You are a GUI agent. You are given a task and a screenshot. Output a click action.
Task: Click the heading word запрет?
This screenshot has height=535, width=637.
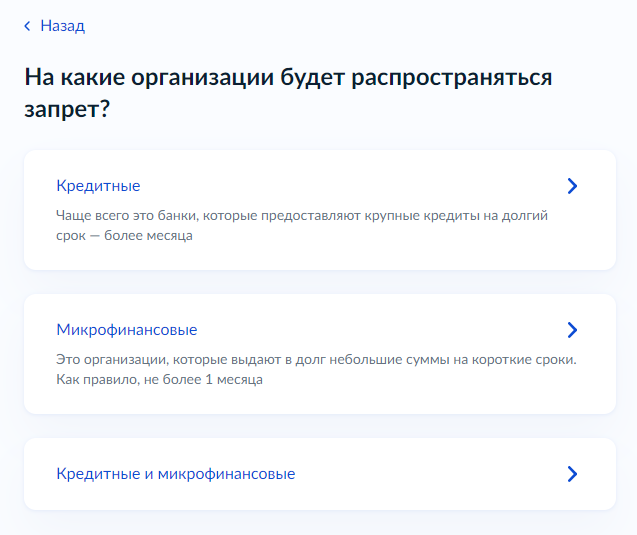point(66,109)
